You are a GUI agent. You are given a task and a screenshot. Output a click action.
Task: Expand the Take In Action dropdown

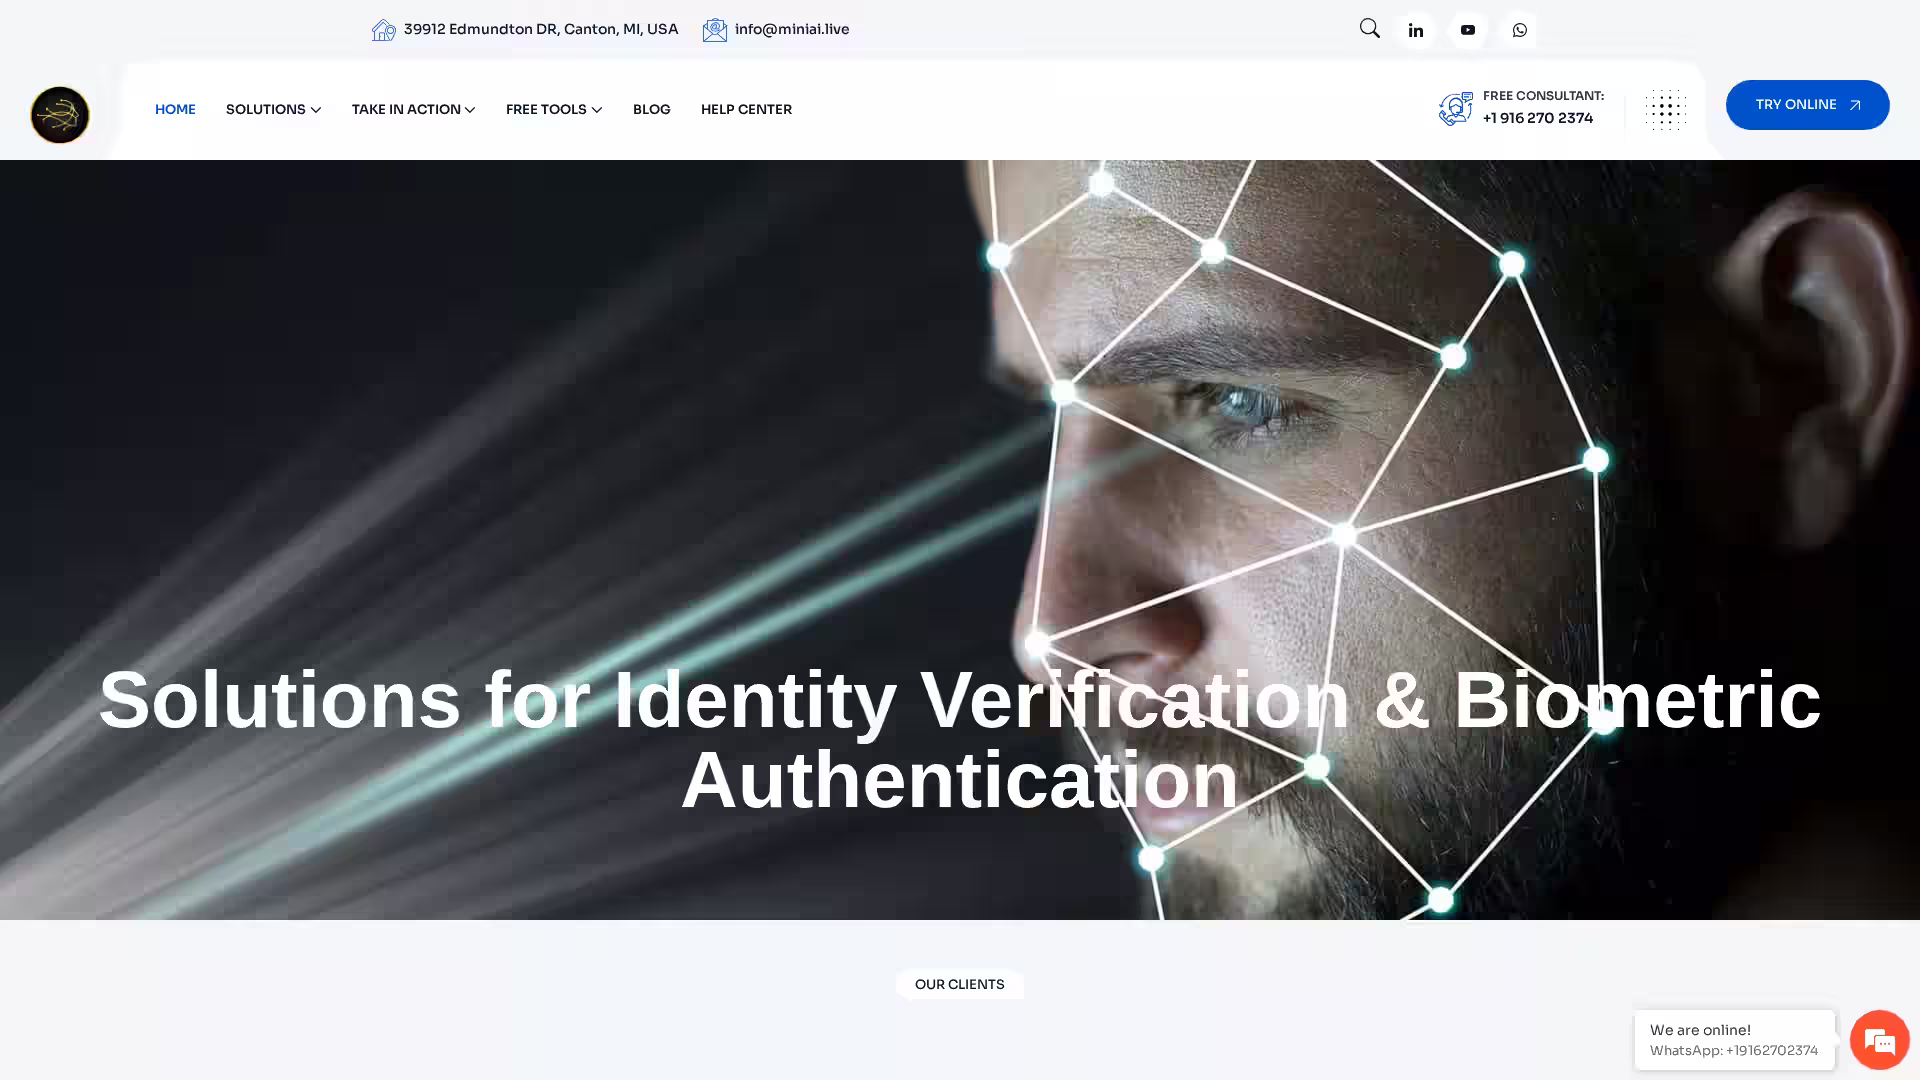pyautogui.click(x=413, y=110)
